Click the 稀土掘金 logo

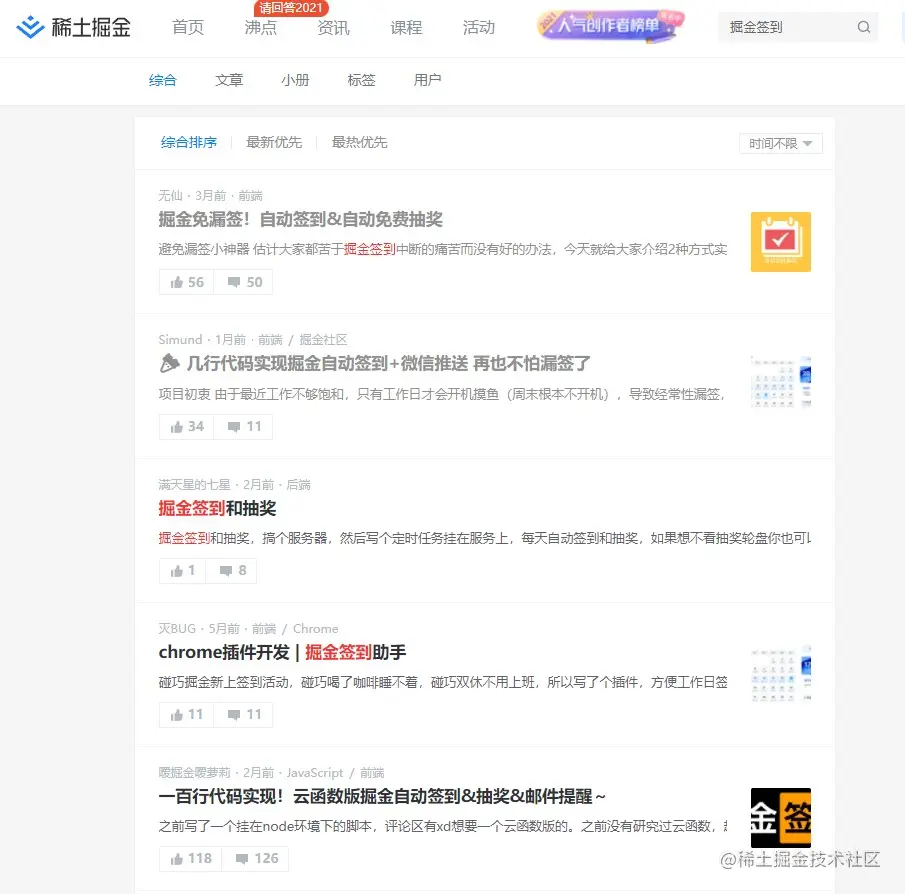(73, 27)
